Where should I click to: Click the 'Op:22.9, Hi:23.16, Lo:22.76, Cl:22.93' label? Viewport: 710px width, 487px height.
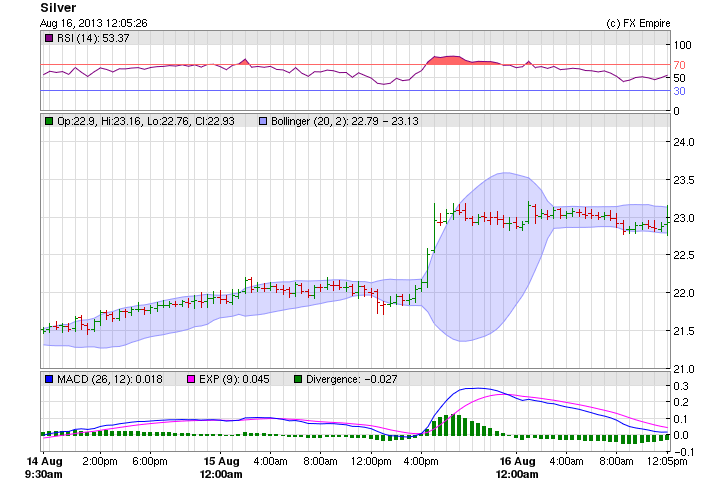145,121
